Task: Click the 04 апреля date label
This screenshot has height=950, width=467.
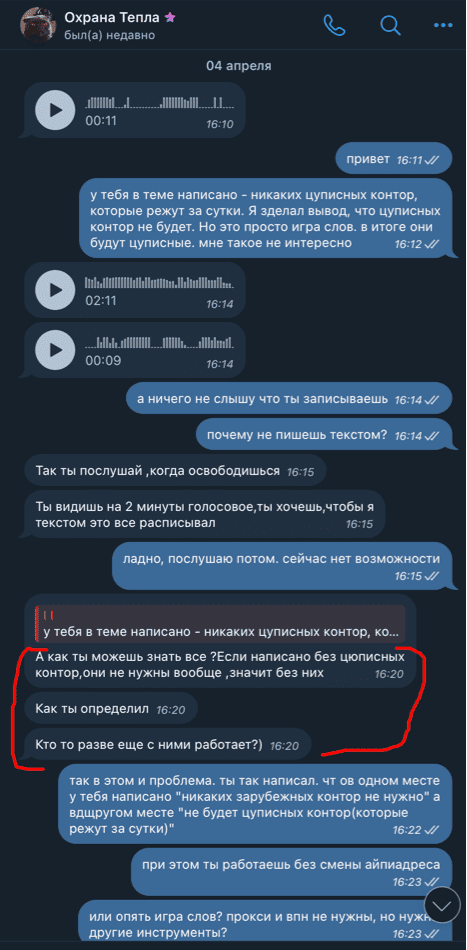Action: point(238,65)
